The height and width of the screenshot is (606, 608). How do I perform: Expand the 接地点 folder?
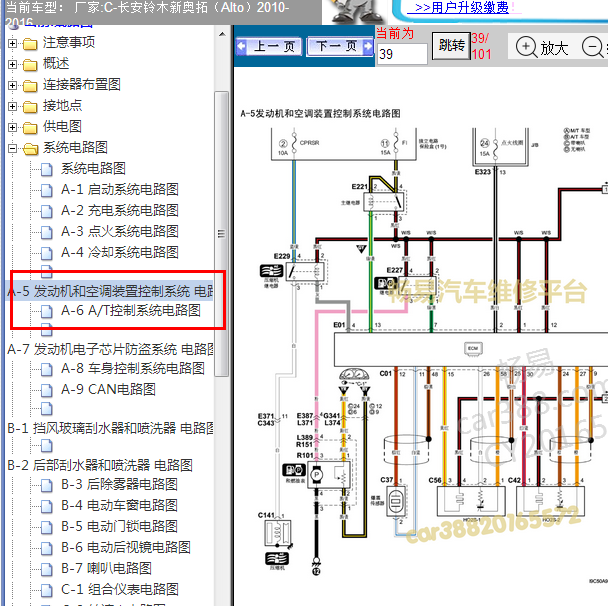coord(12,106)
